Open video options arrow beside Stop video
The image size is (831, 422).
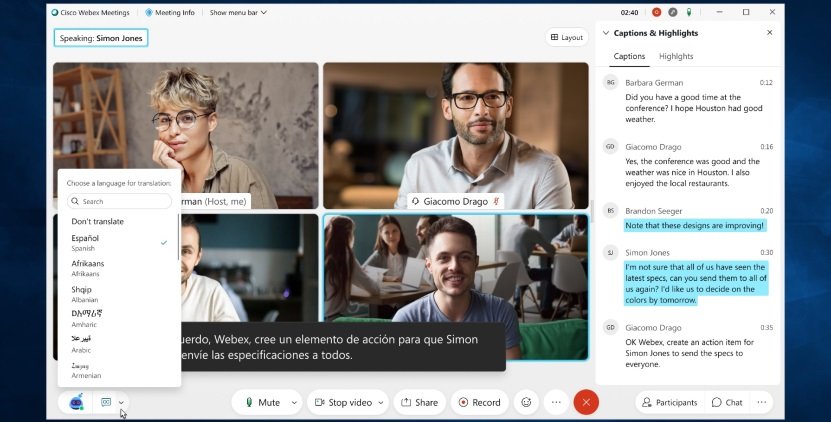tap(381, 402)
